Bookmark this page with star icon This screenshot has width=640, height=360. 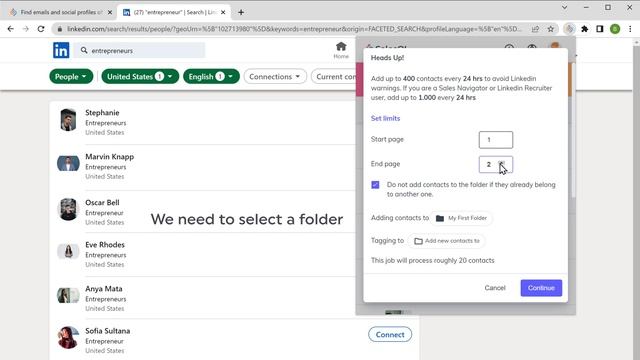[x=551, y=29]
